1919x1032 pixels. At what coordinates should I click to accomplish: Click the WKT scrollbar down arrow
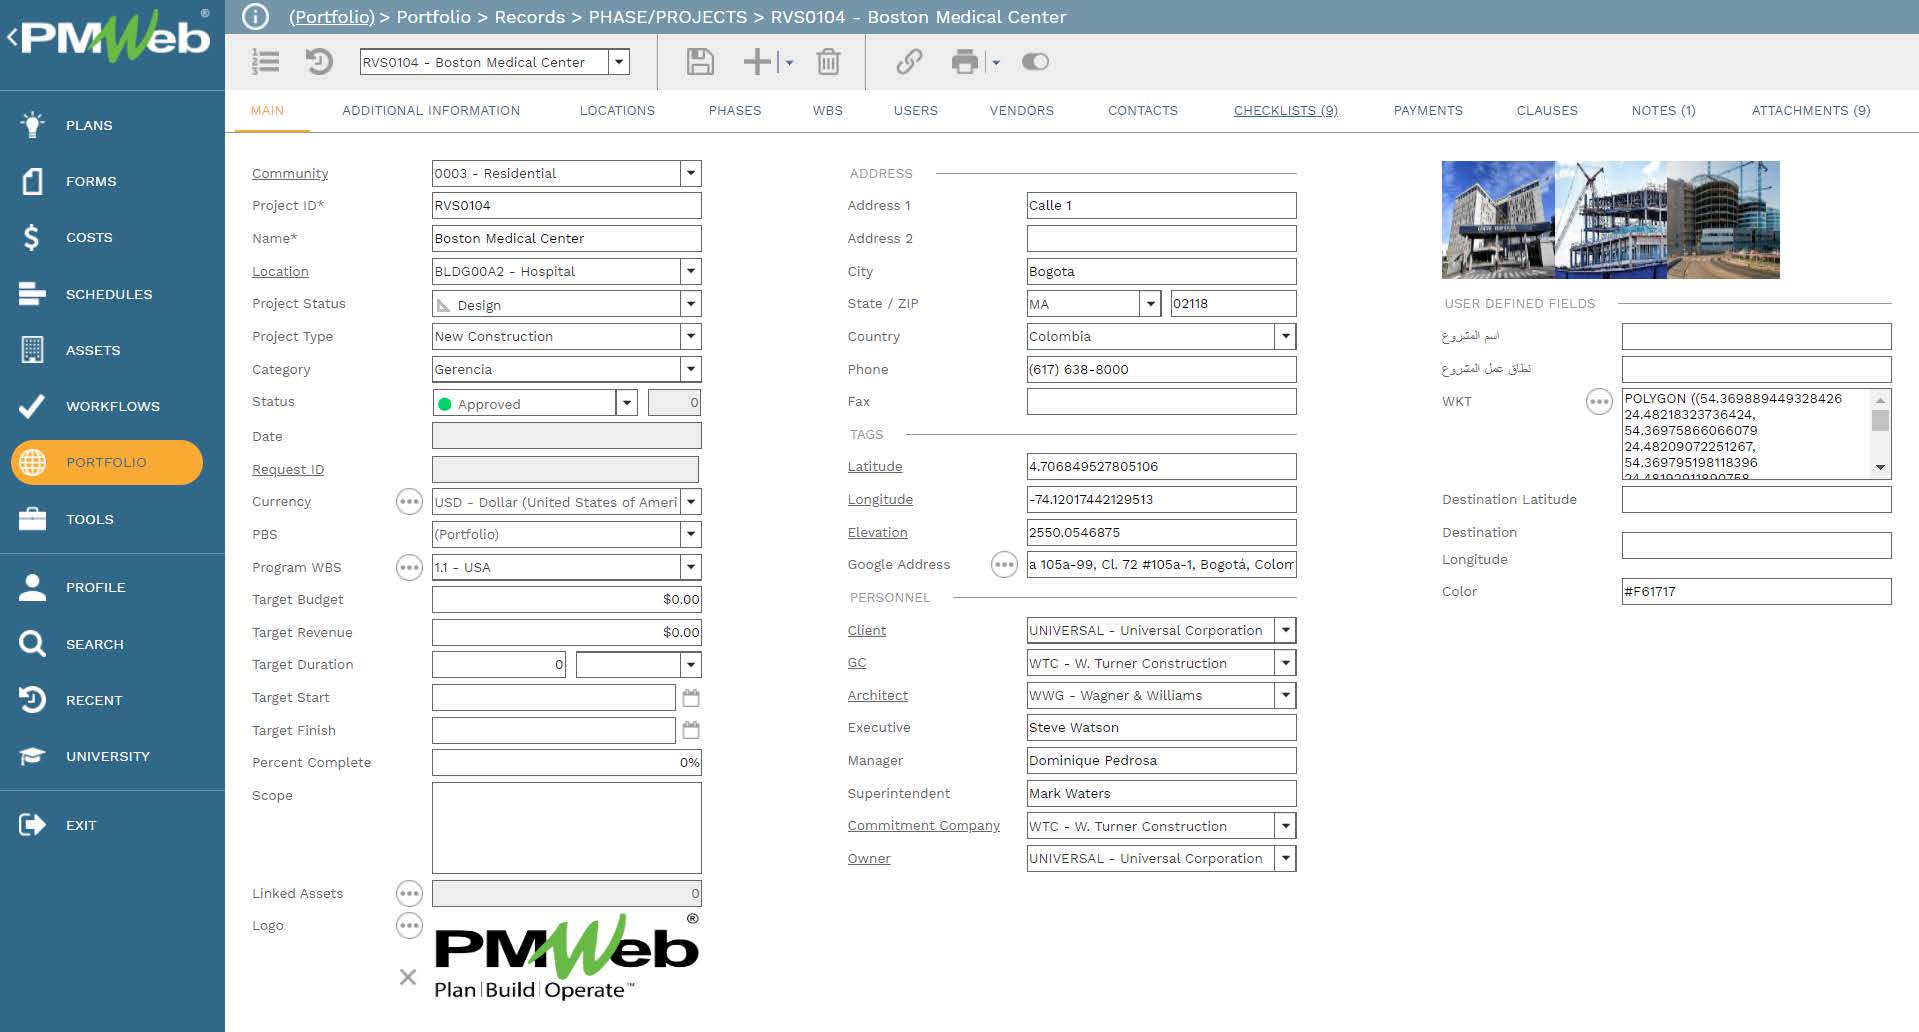pos(1880,468)
